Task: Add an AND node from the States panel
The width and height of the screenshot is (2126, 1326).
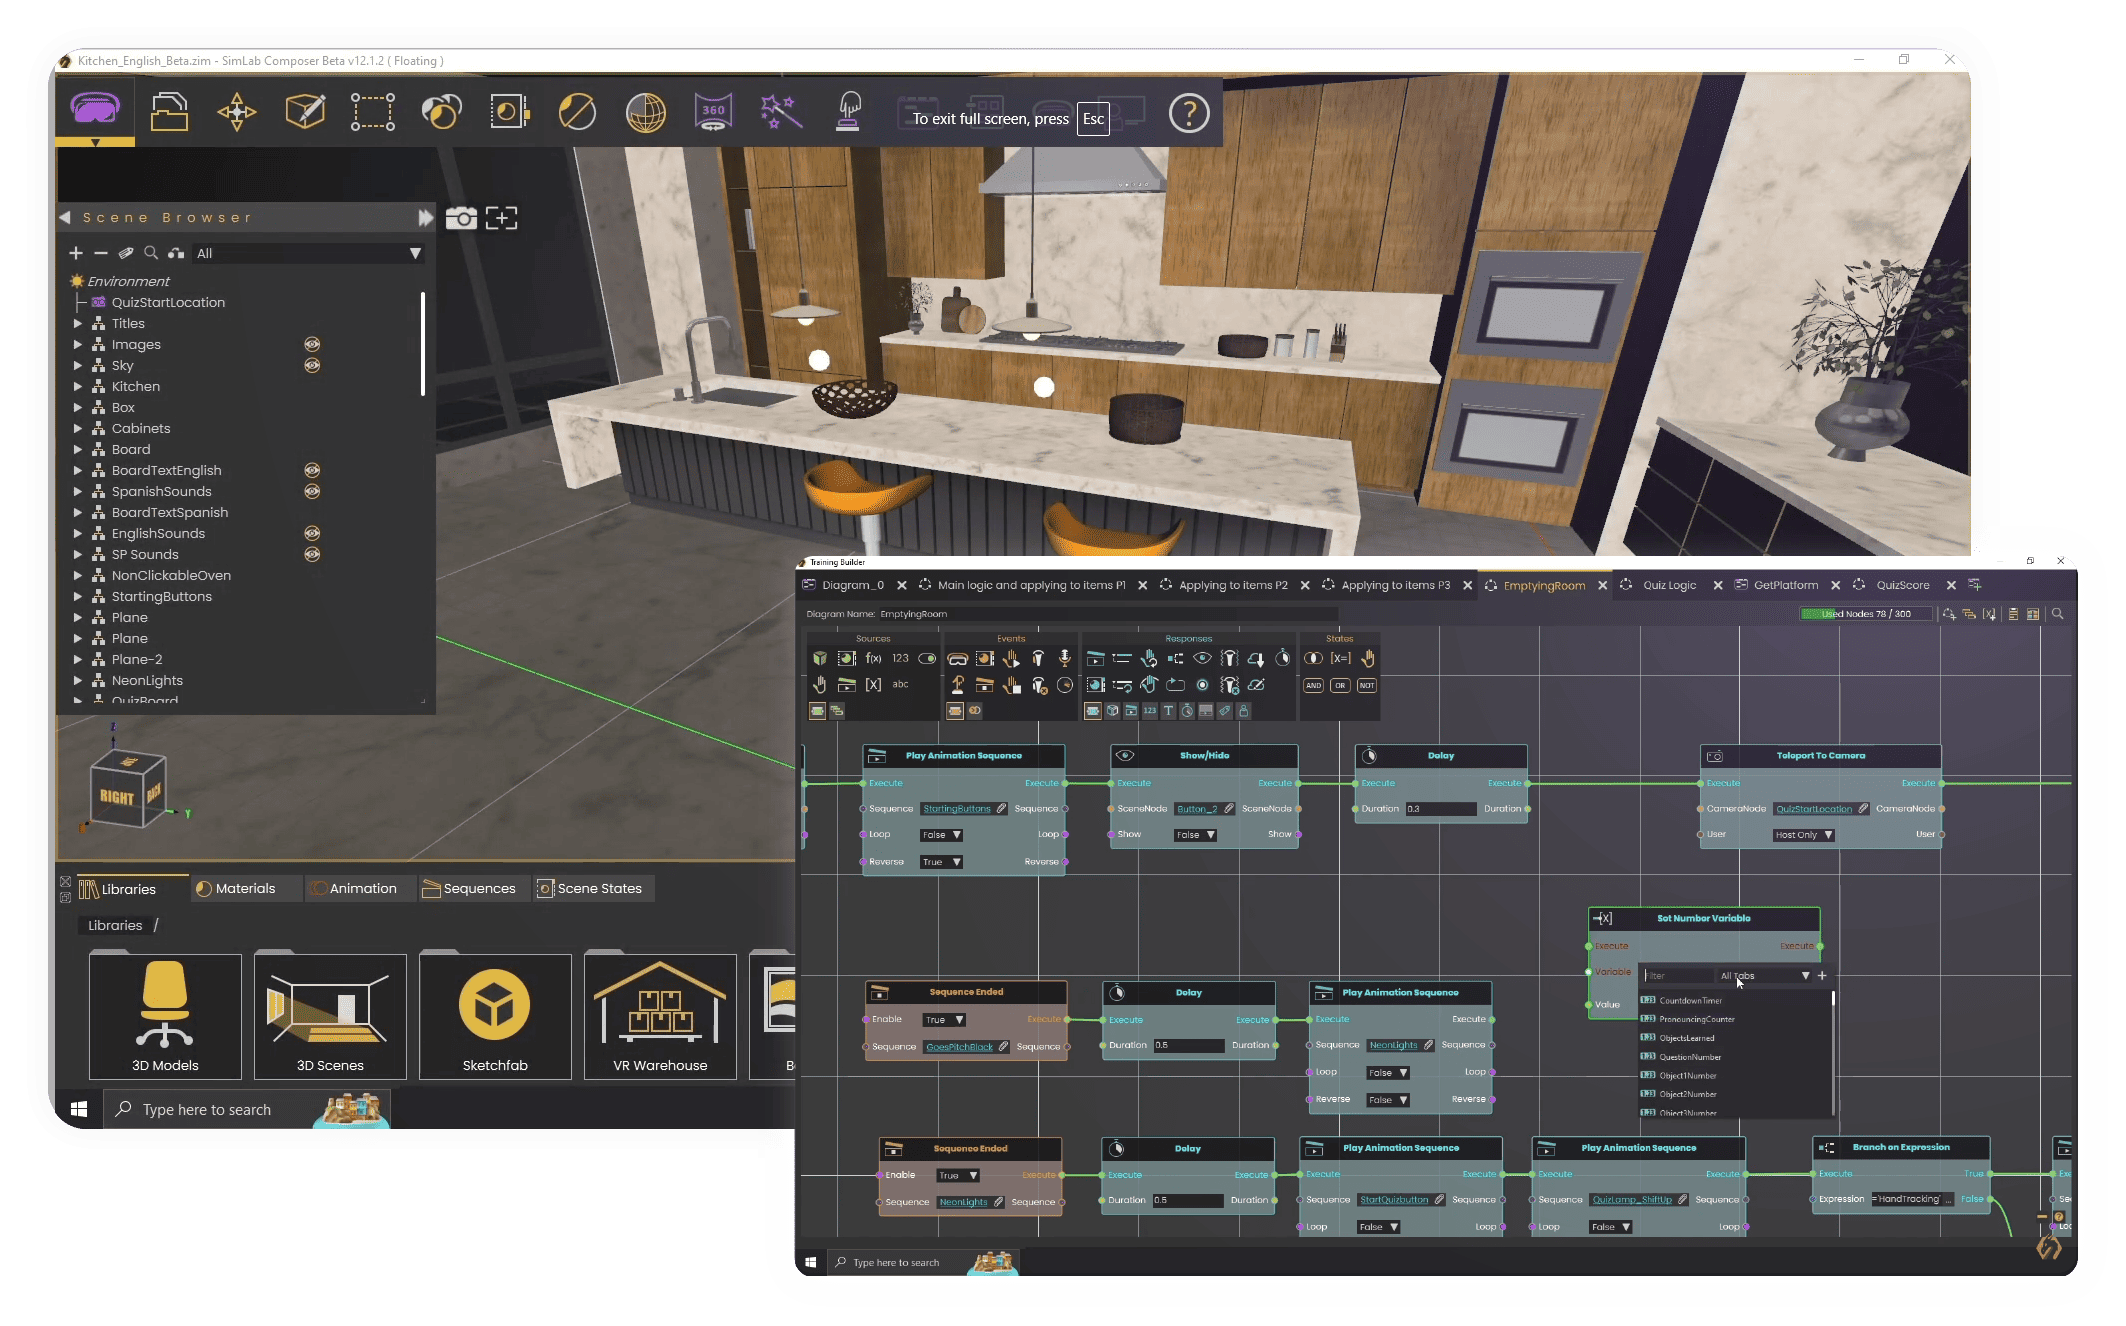Action: (x=1313, y=685)
